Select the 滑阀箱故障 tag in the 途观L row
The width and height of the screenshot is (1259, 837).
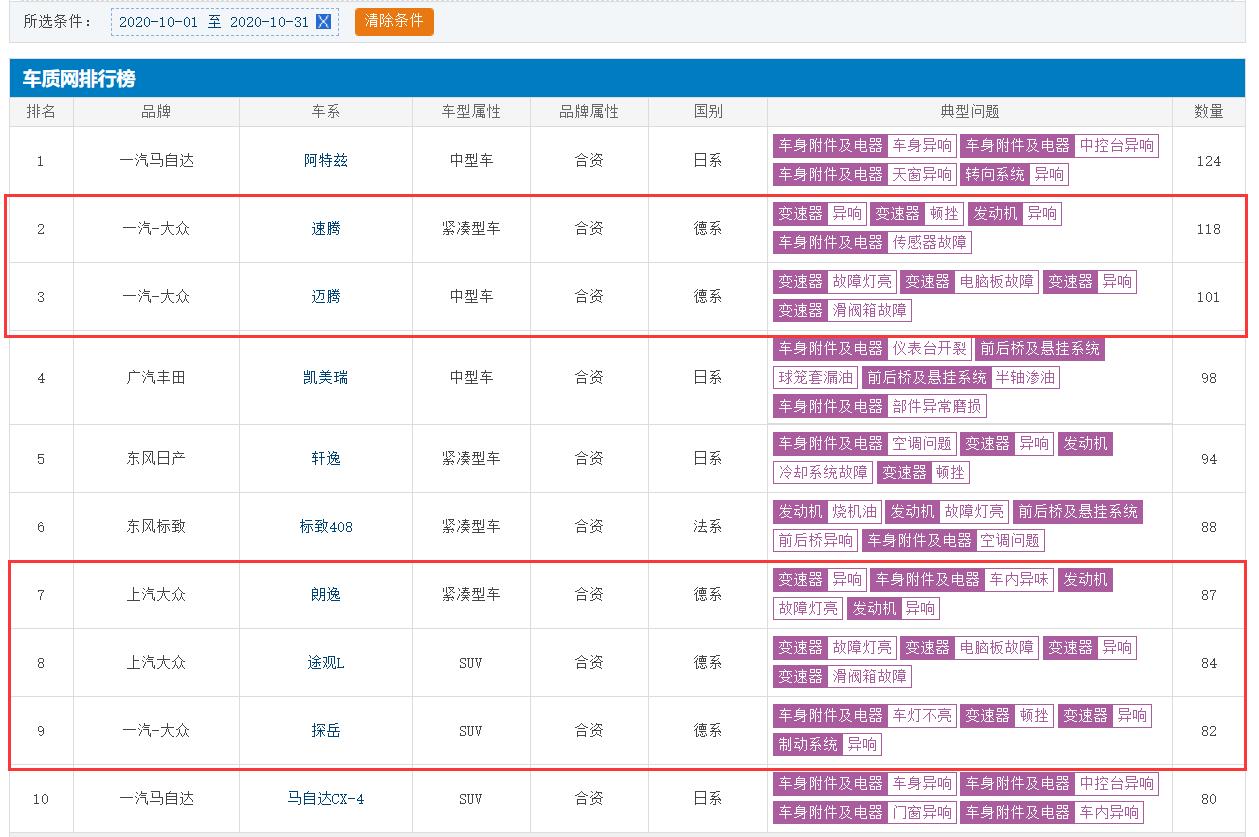(842, 676)
